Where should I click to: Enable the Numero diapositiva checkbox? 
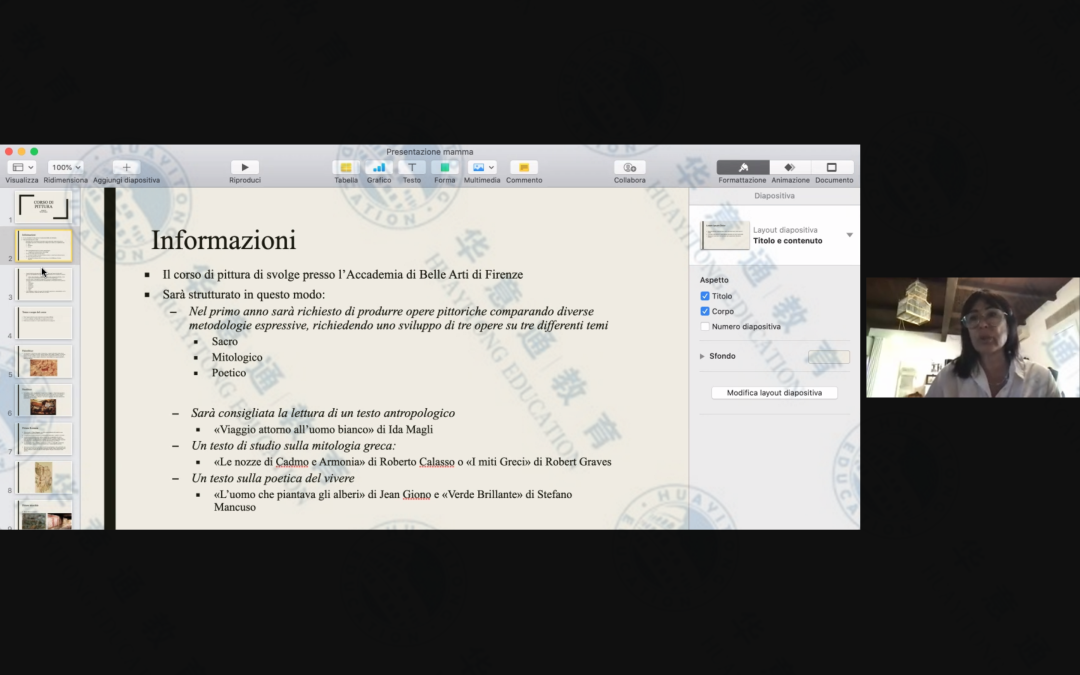[x=705, y=326]
